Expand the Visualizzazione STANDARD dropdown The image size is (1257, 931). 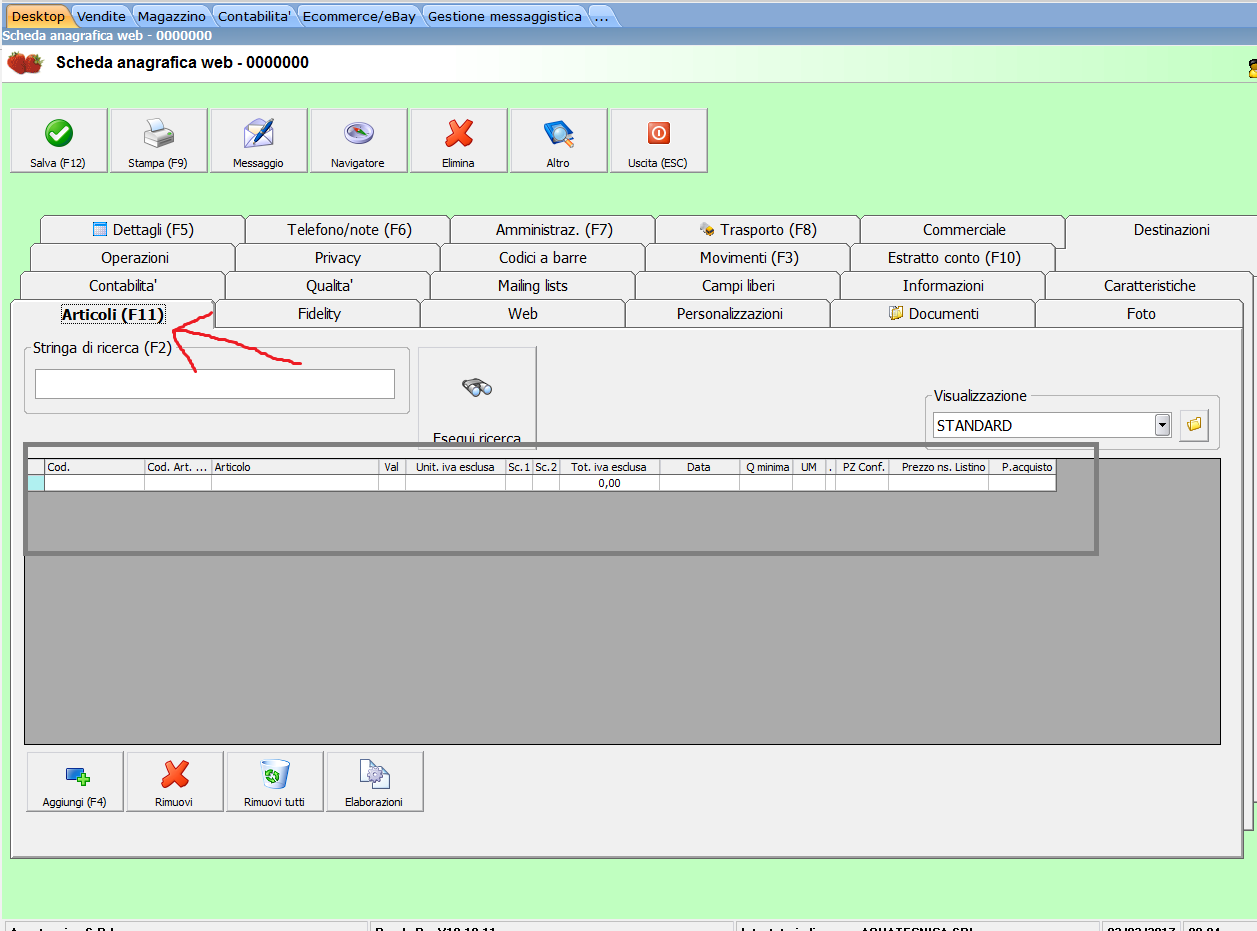coord(1162,425)
